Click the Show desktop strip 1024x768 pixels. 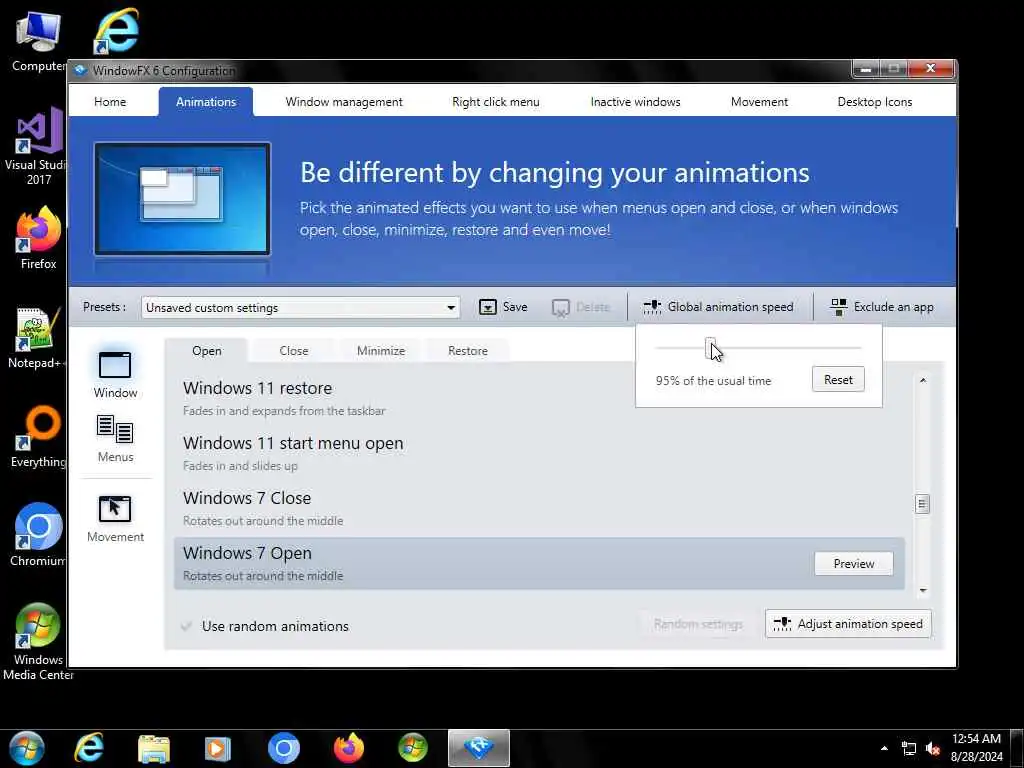point(1017,748)
